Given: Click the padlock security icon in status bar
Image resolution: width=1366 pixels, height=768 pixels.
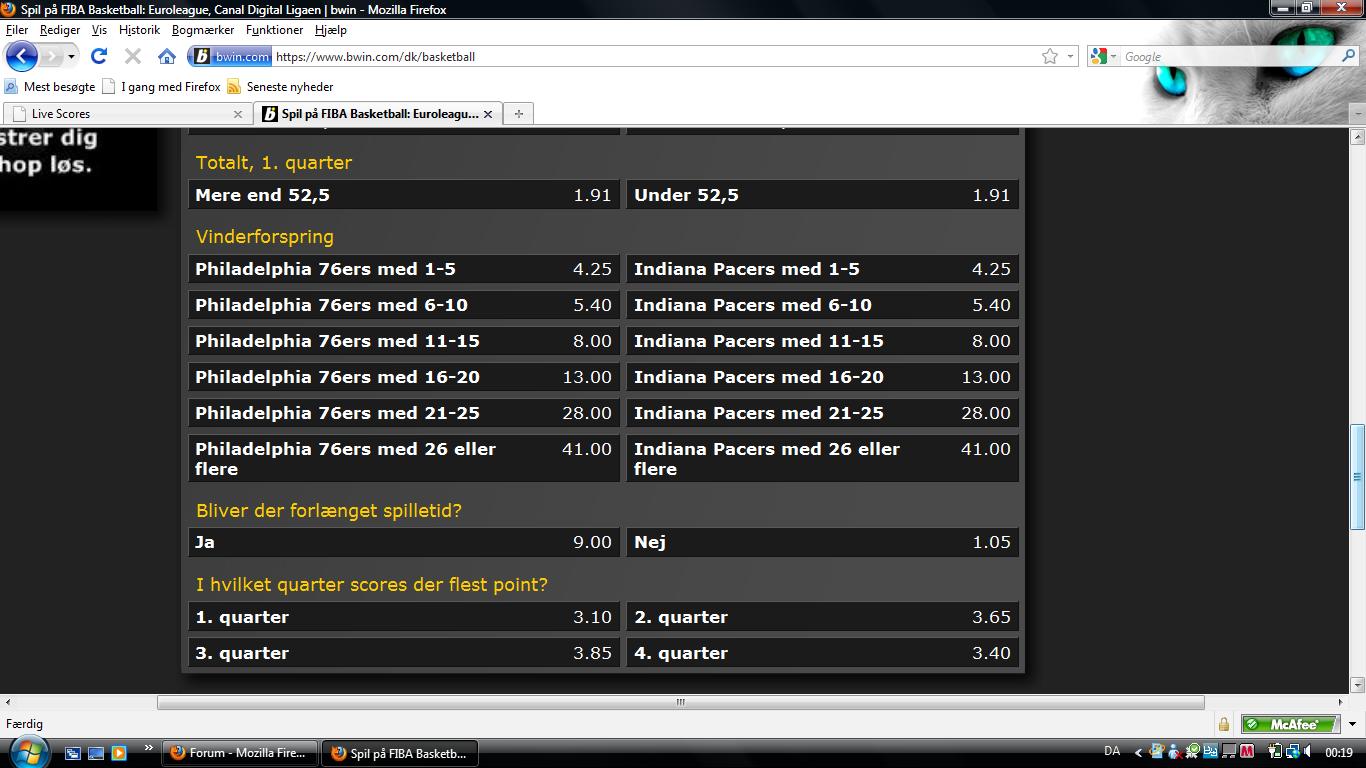Looking at the screenshot, I should (1224, 724).
